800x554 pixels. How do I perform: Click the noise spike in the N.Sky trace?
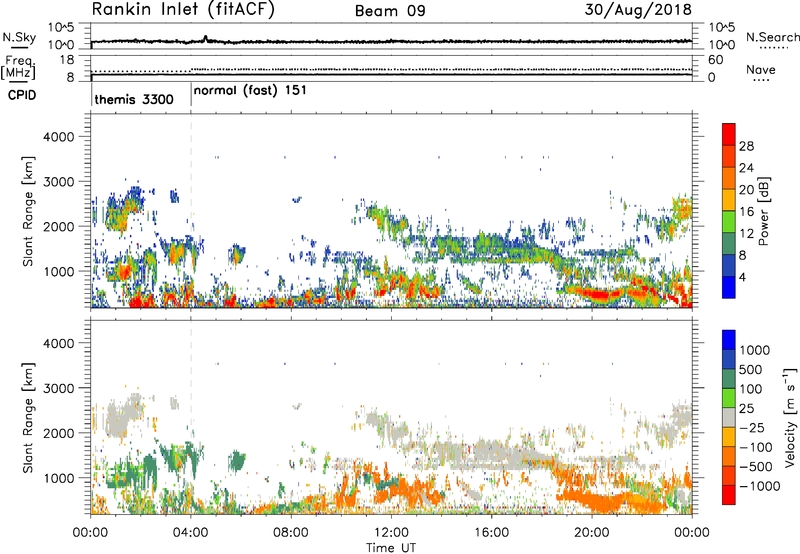(x=206, y=38)
